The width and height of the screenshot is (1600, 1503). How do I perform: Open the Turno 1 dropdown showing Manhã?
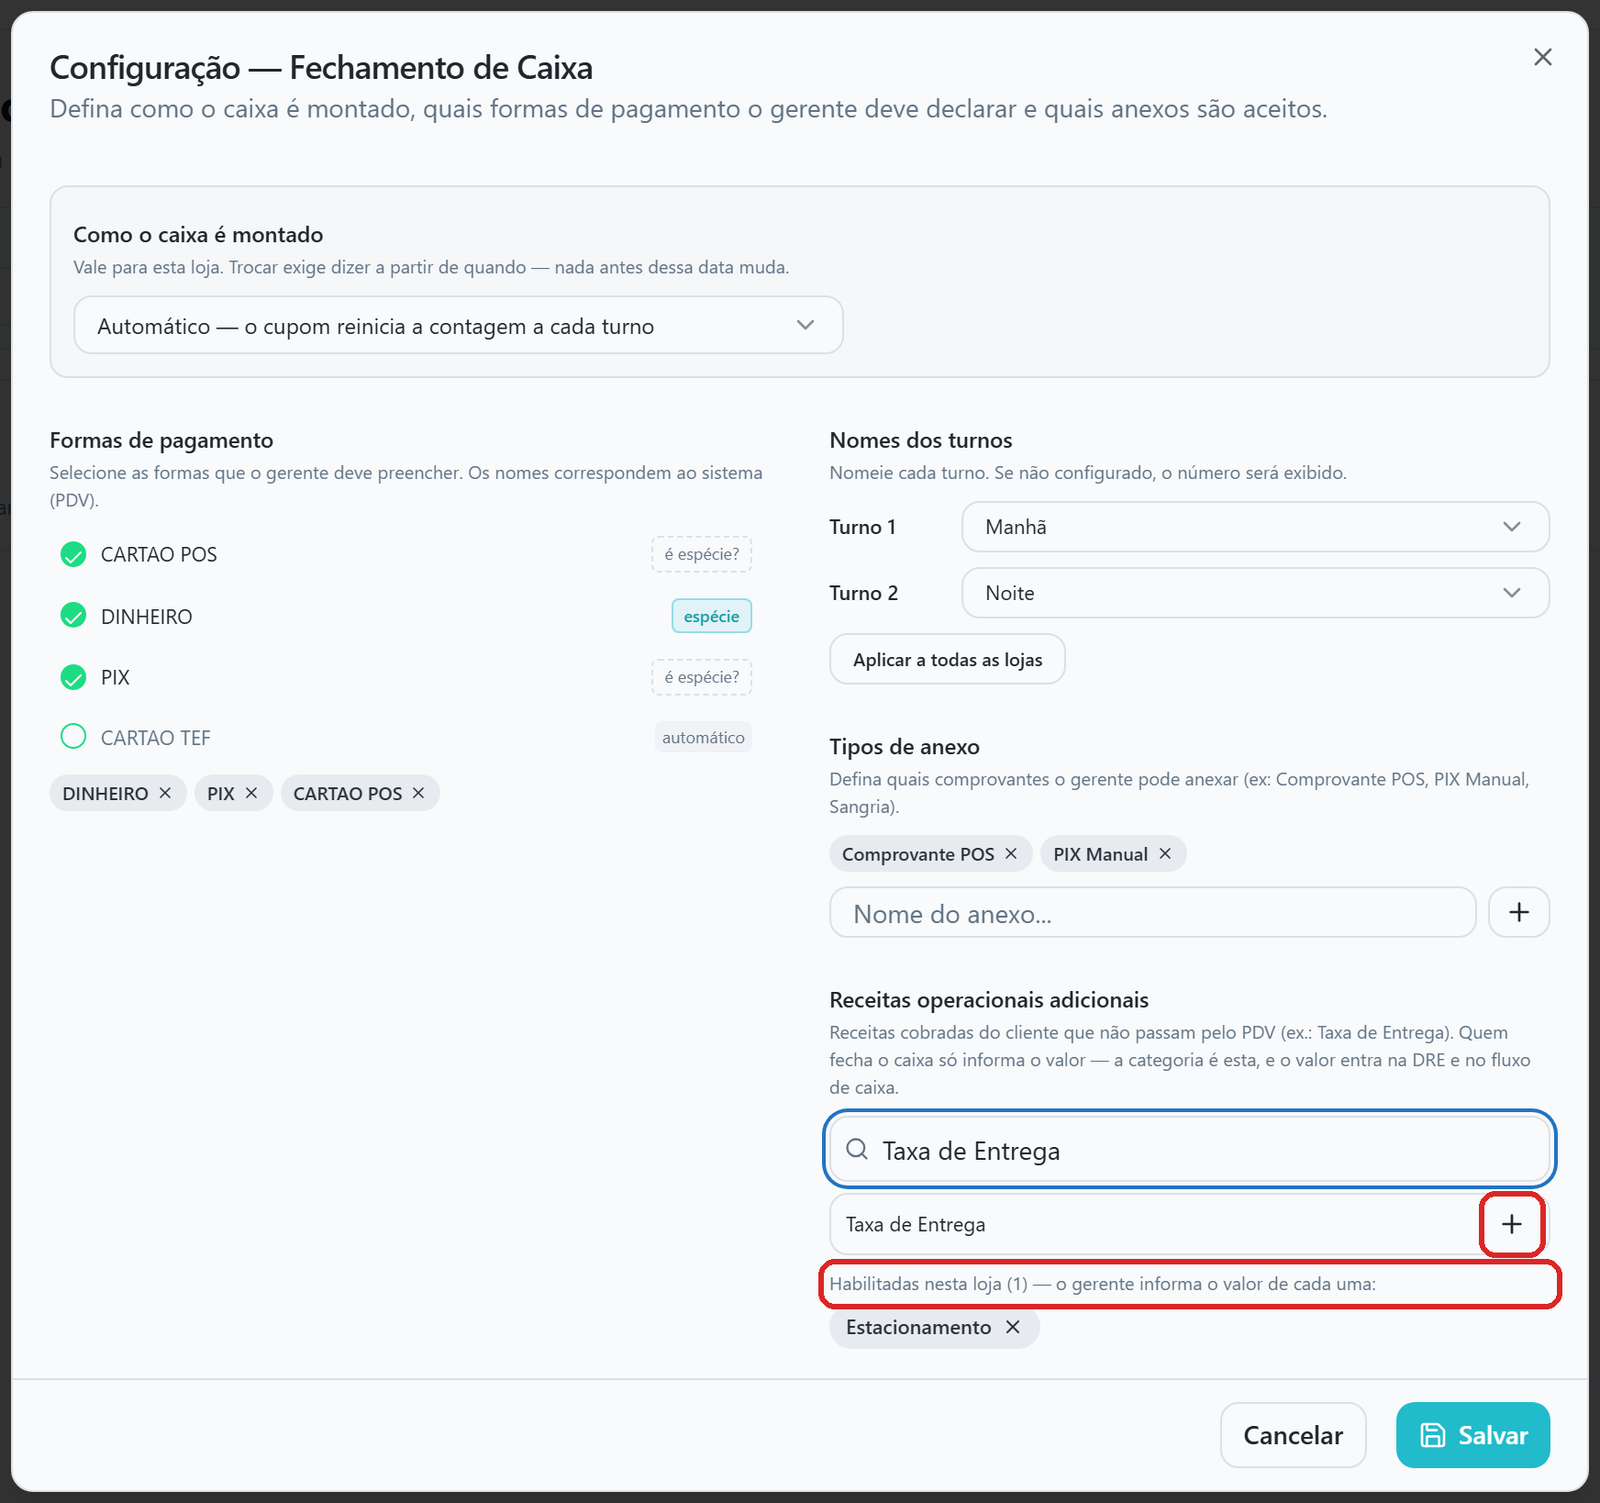point(1256,527)
